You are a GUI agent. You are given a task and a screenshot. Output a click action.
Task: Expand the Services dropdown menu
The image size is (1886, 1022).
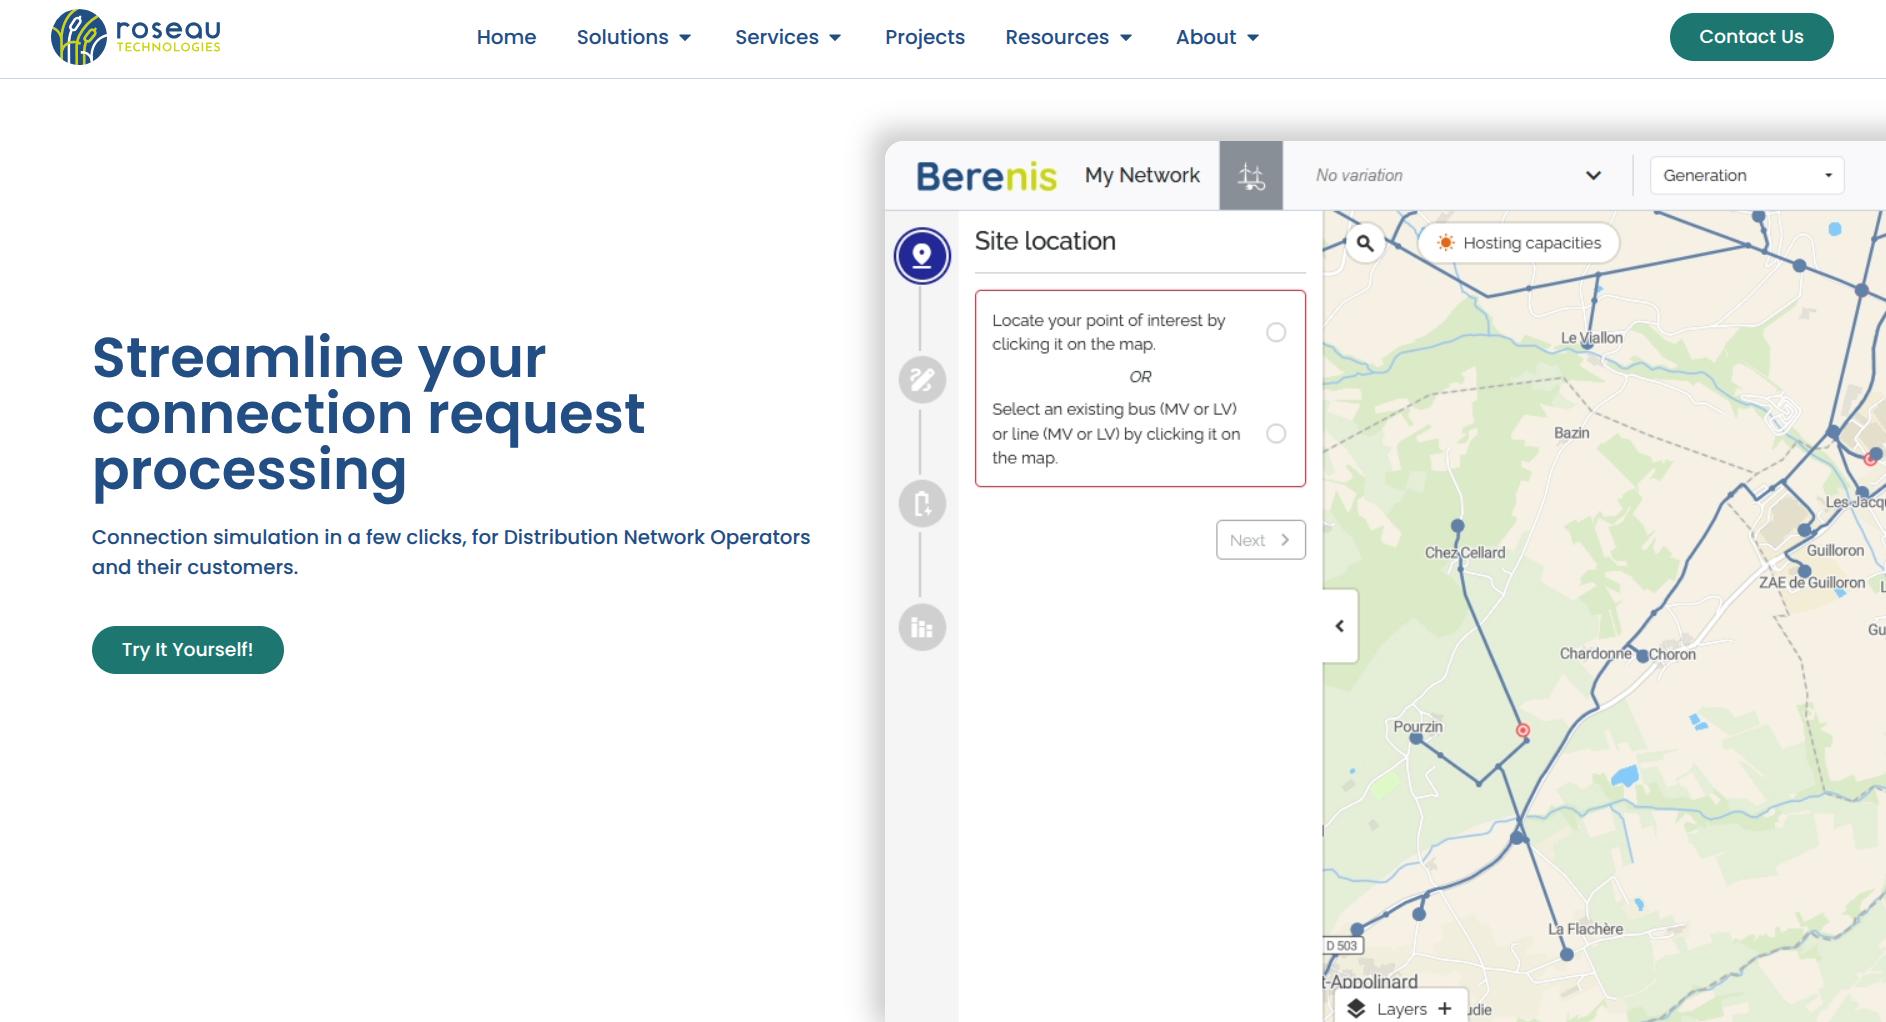(788, 37)
